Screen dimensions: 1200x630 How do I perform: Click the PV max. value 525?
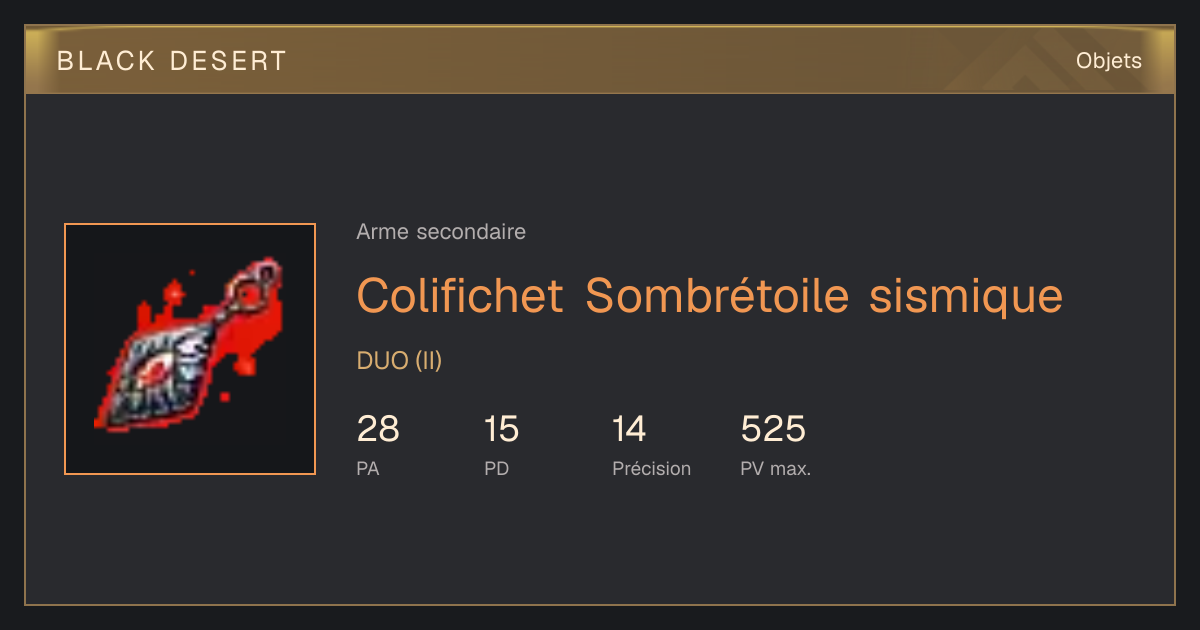click(x=773, y=429)
